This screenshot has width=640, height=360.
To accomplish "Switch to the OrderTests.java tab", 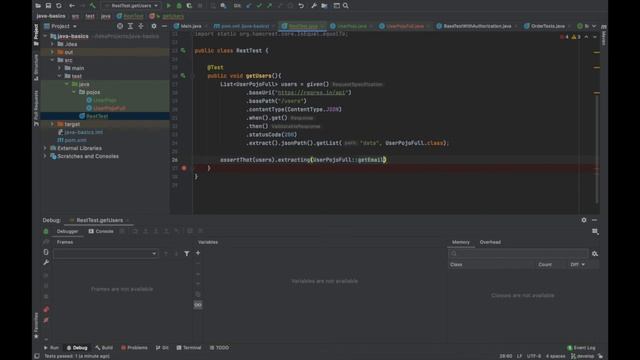I will [547, 26].
